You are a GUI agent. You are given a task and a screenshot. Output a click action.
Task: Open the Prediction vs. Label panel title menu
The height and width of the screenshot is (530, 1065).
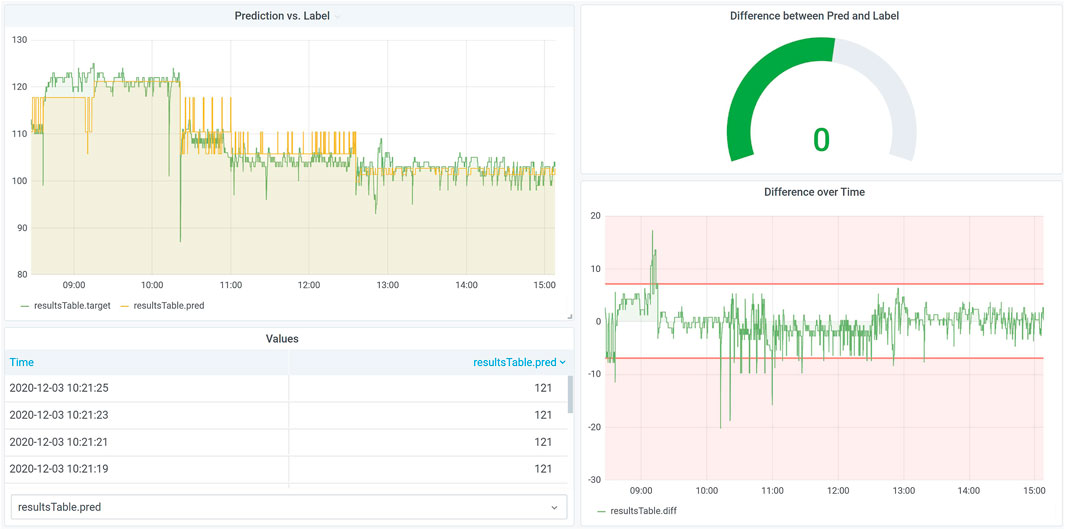282,16
